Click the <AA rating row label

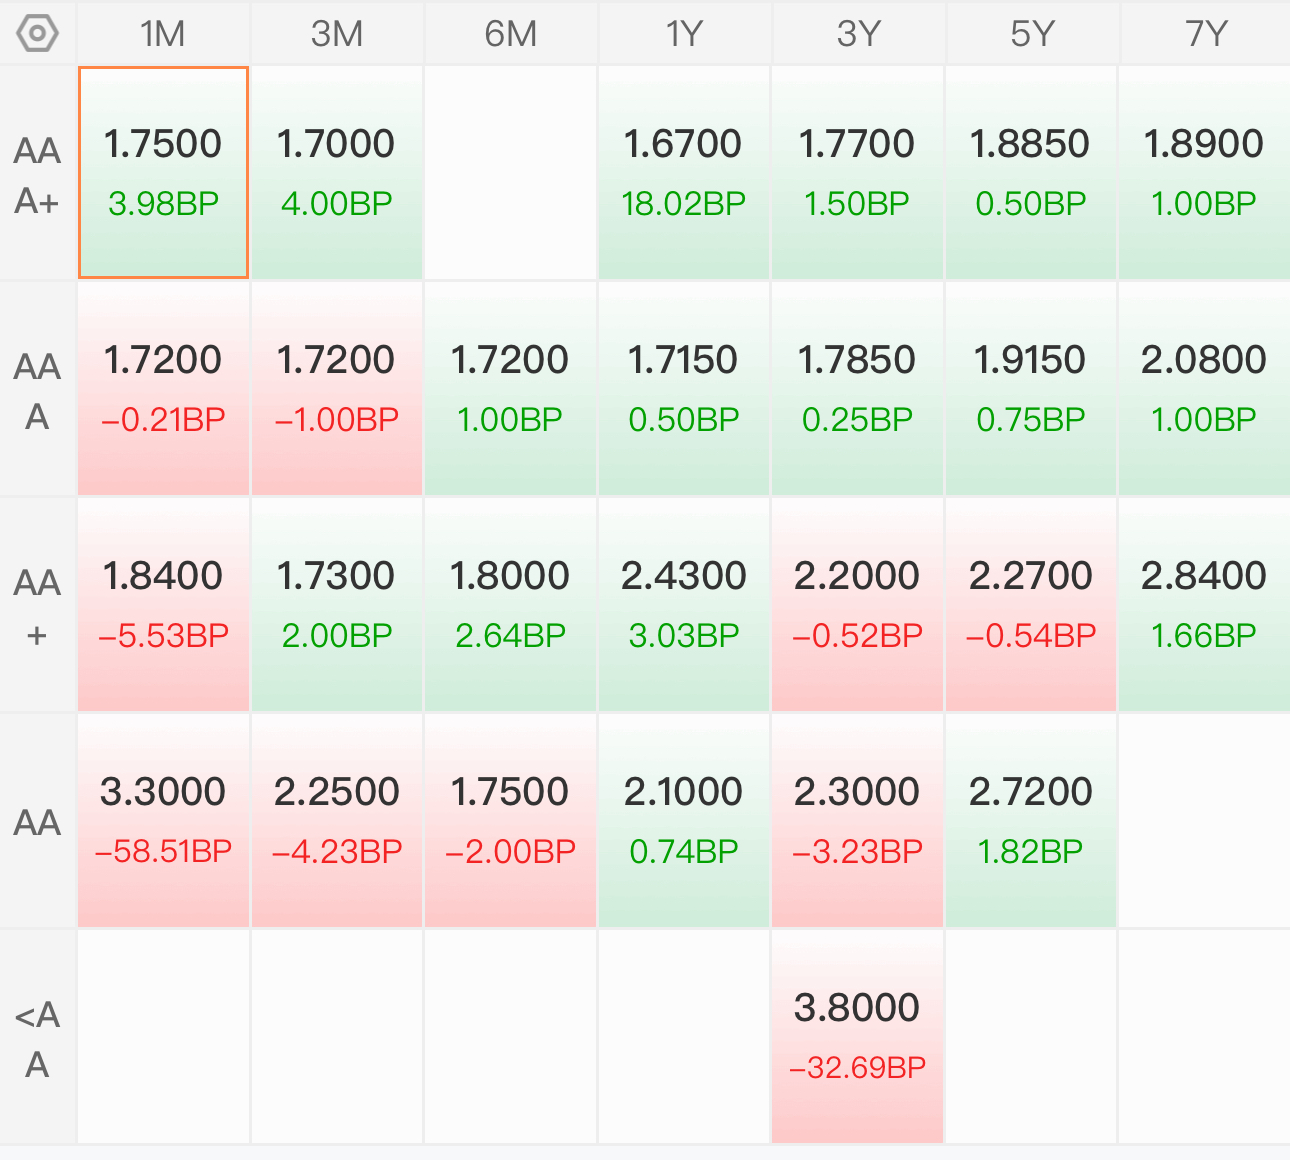(37, 1038)
